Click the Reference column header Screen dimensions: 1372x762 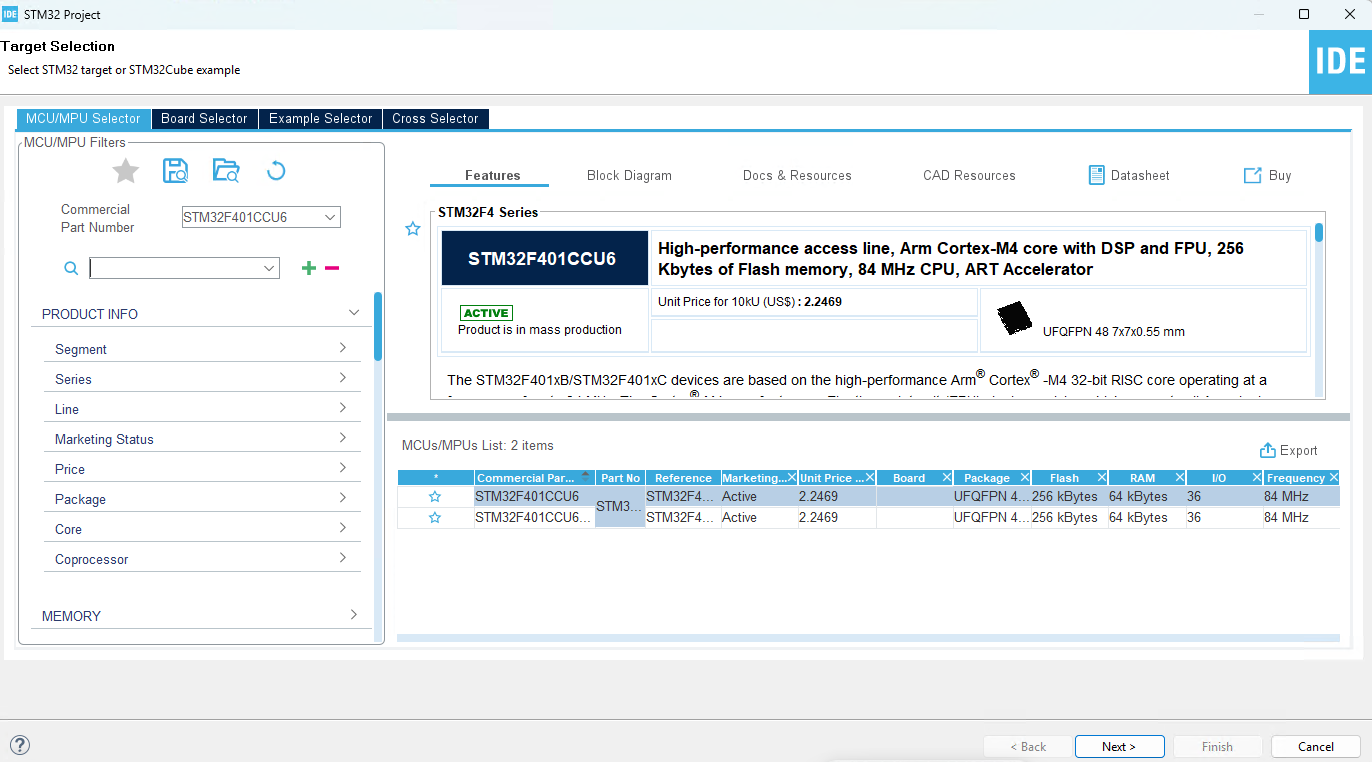(x=683, y=478)
